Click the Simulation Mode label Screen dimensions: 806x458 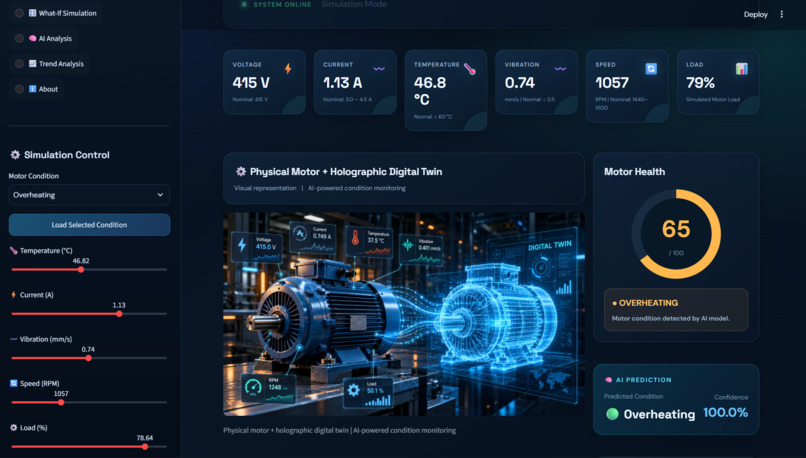[x=354, y=4]
